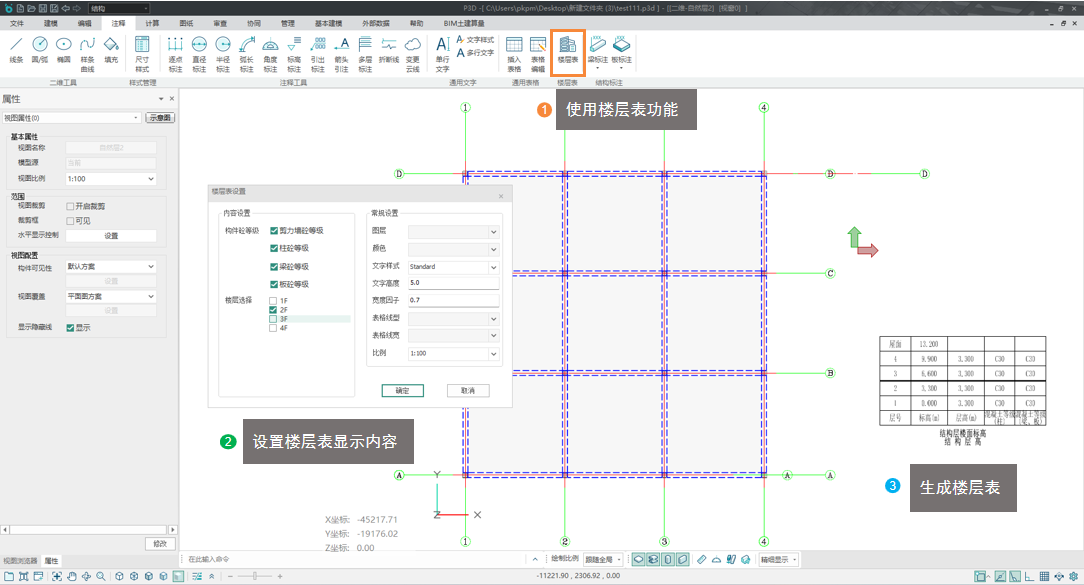The height and width of the screenshot is (585, 1084).
Task: Click the 取消 button in dialog
Action: (468, 390)
